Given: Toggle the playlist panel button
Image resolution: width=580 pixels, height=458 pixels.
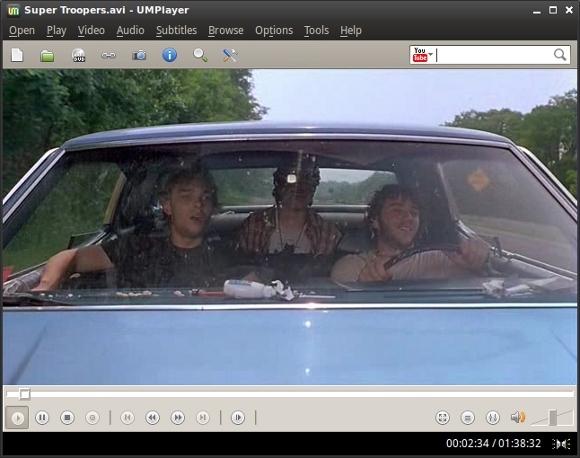Looking at the screenshot, I should tap(468, 418).
